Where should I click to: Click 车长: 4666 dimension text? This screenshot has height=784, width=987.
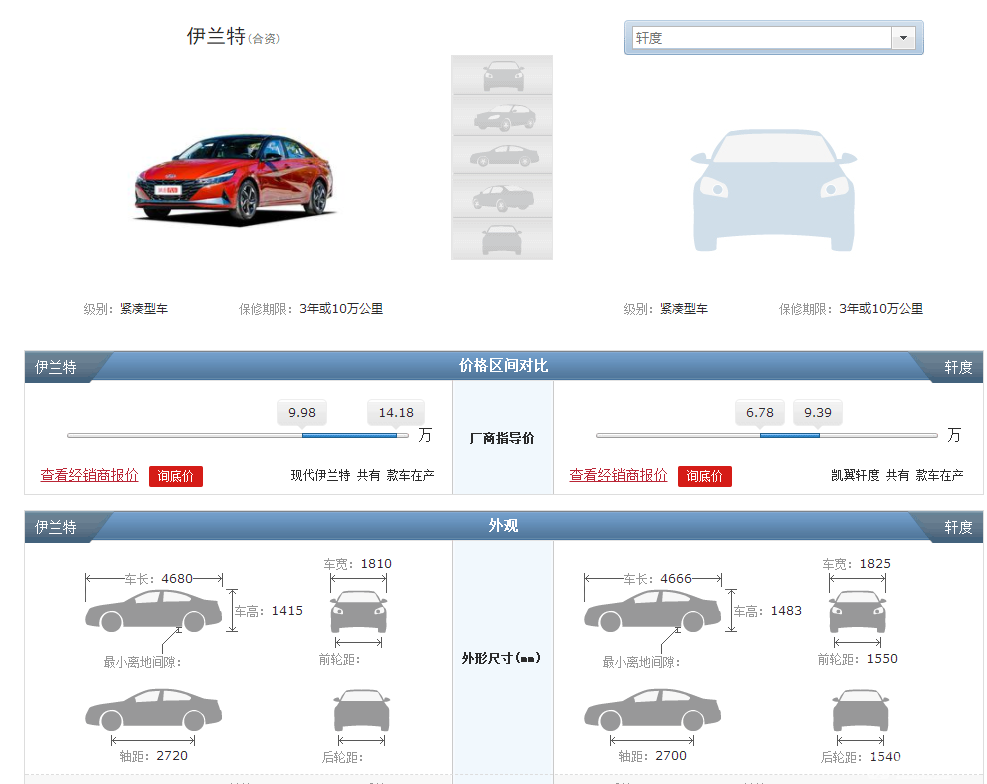click(658, 579)
